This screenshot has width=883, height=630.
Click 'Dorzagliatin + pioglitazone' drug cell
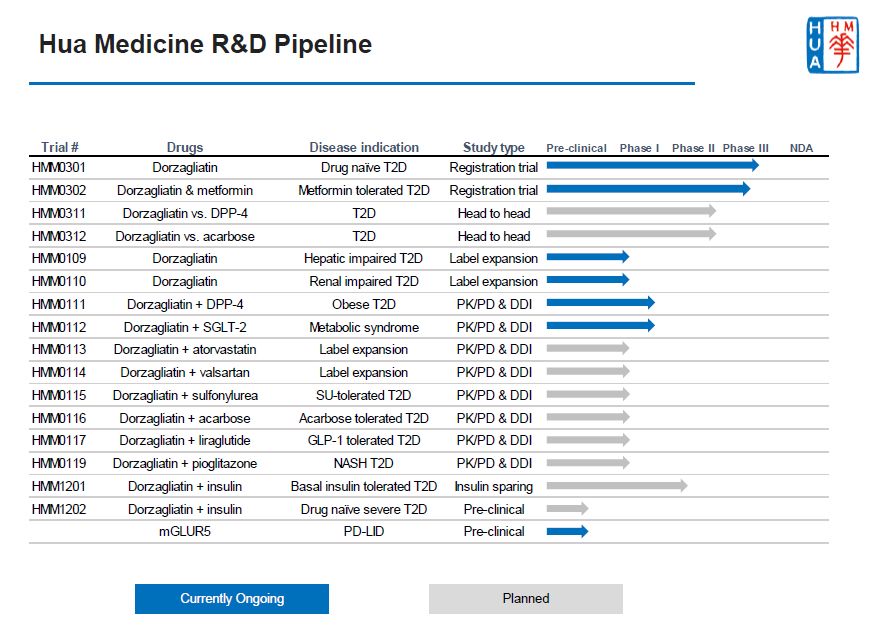(185, 464)
